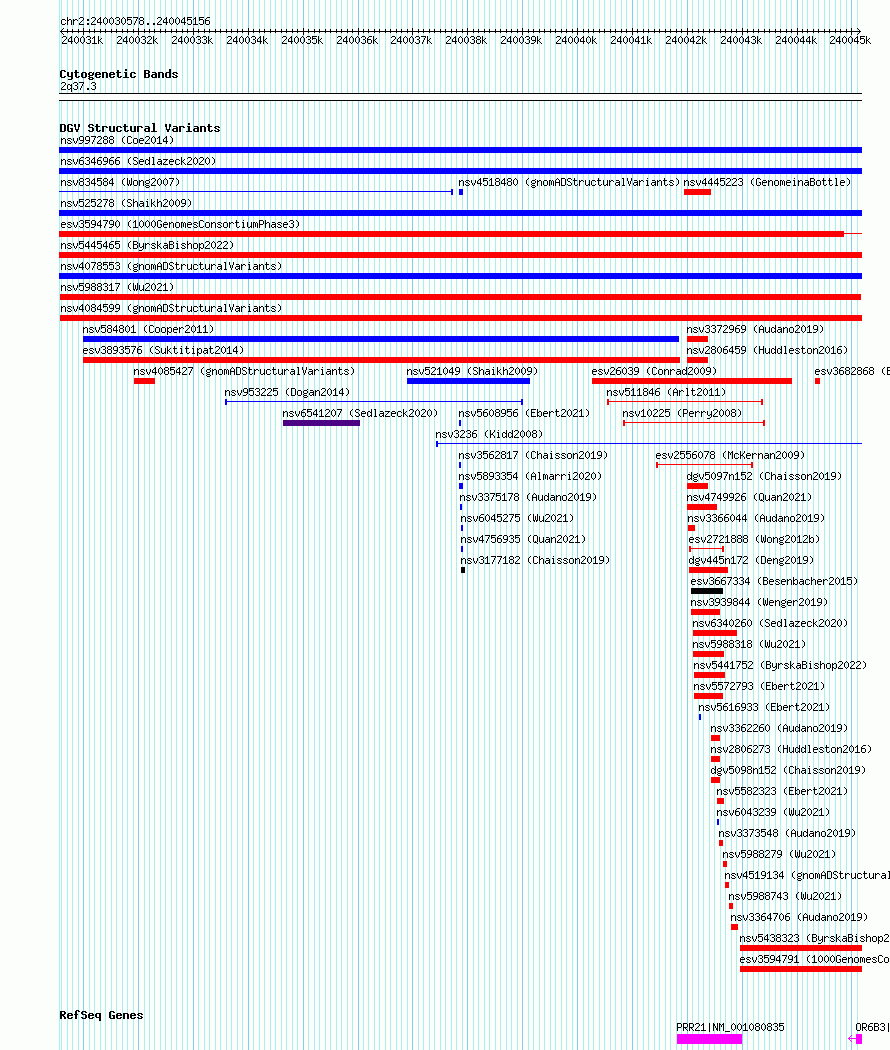Select OR6B3 gene label
The width and height of the screenshot is (890, 1050).
coord(872,1027)
